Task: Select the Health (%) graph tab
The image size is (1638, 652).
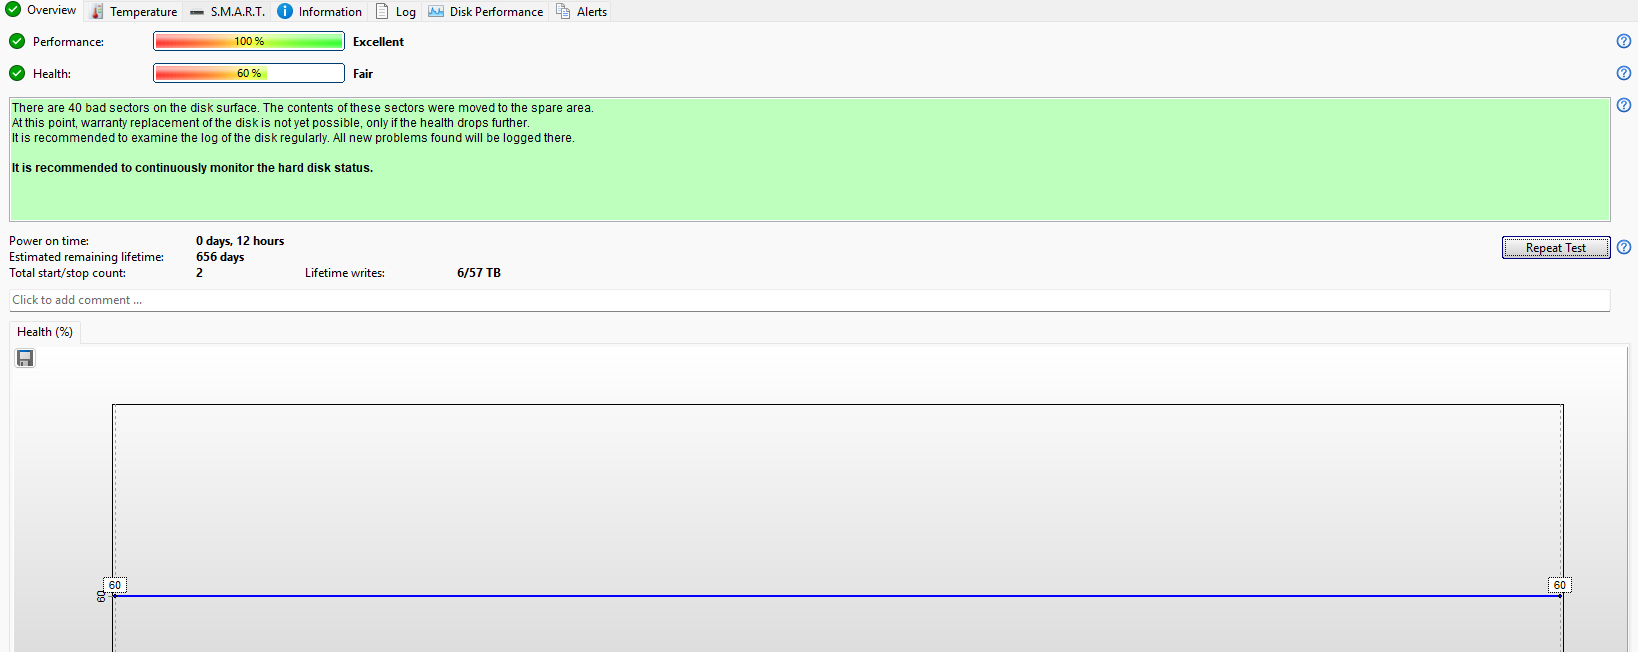Action: [45, 332]
